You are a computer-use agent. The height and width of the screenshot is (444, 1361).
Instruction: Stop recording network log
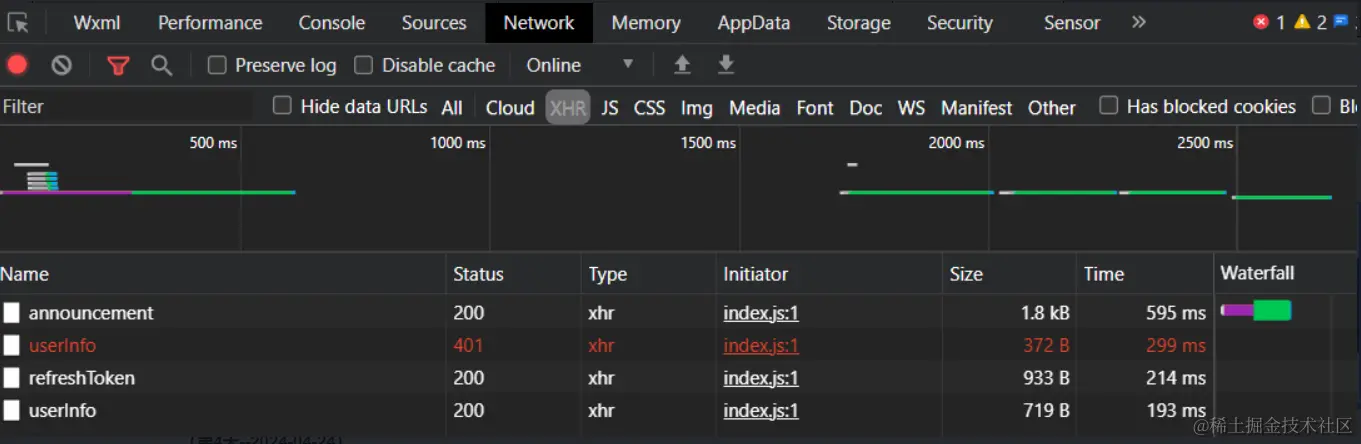[x=17, y=65]
